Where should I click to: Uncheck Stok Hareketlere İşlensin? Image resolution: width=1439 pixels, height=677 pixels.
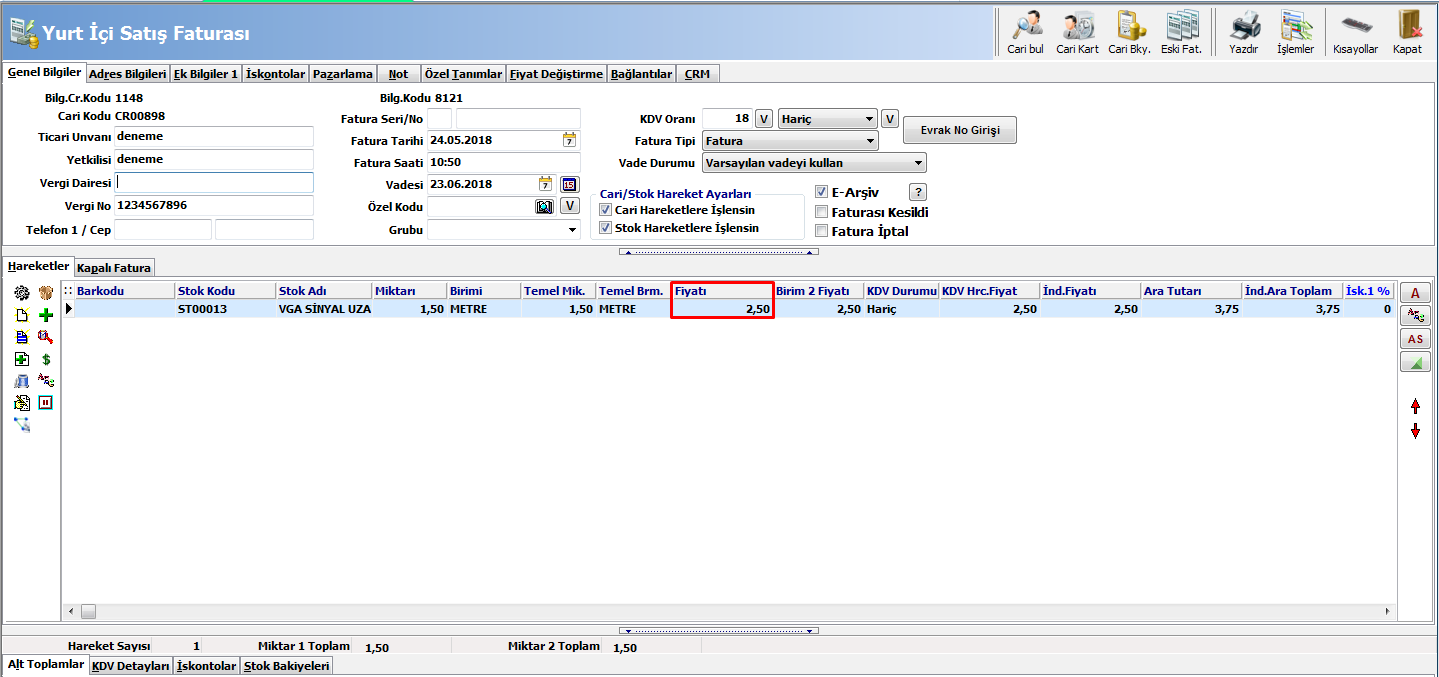coord(605,228)
